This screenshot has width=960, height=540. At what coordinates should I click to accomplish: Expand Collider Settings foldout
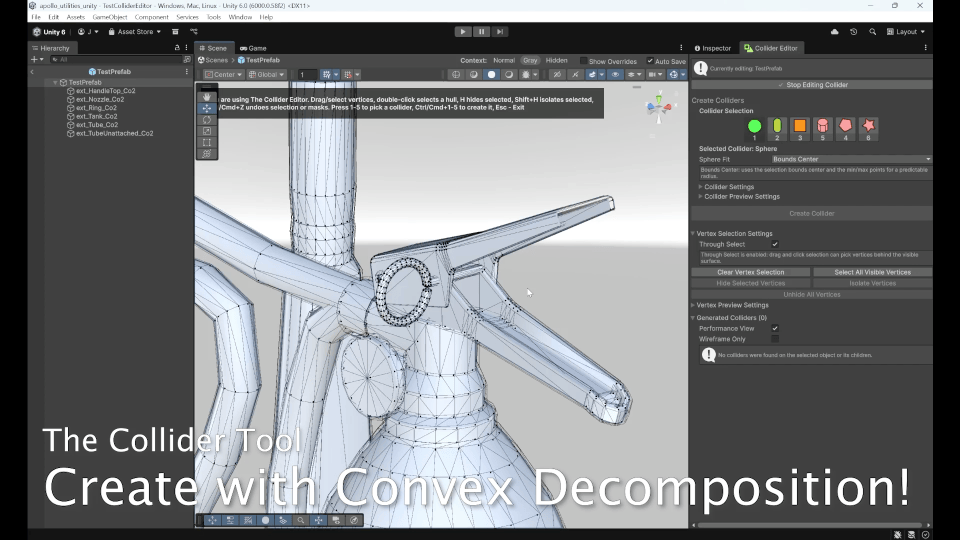[x=700, y=187]
